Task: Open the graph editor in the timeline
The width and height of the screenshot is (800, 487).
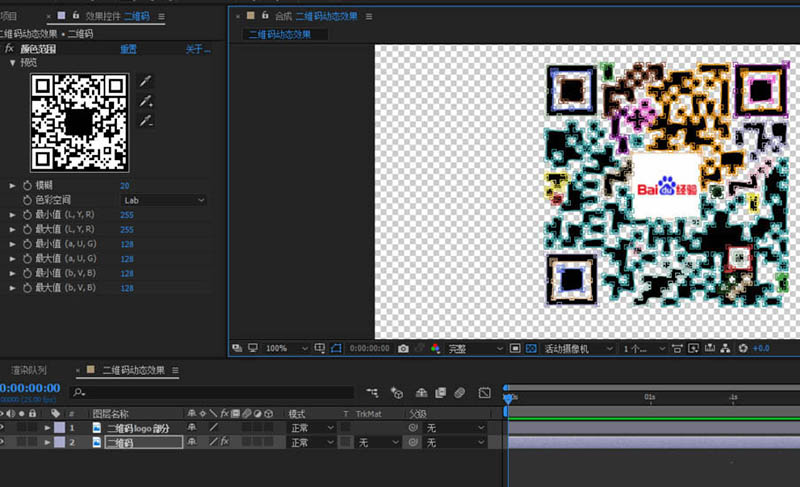Action: (x=485, y=393)
